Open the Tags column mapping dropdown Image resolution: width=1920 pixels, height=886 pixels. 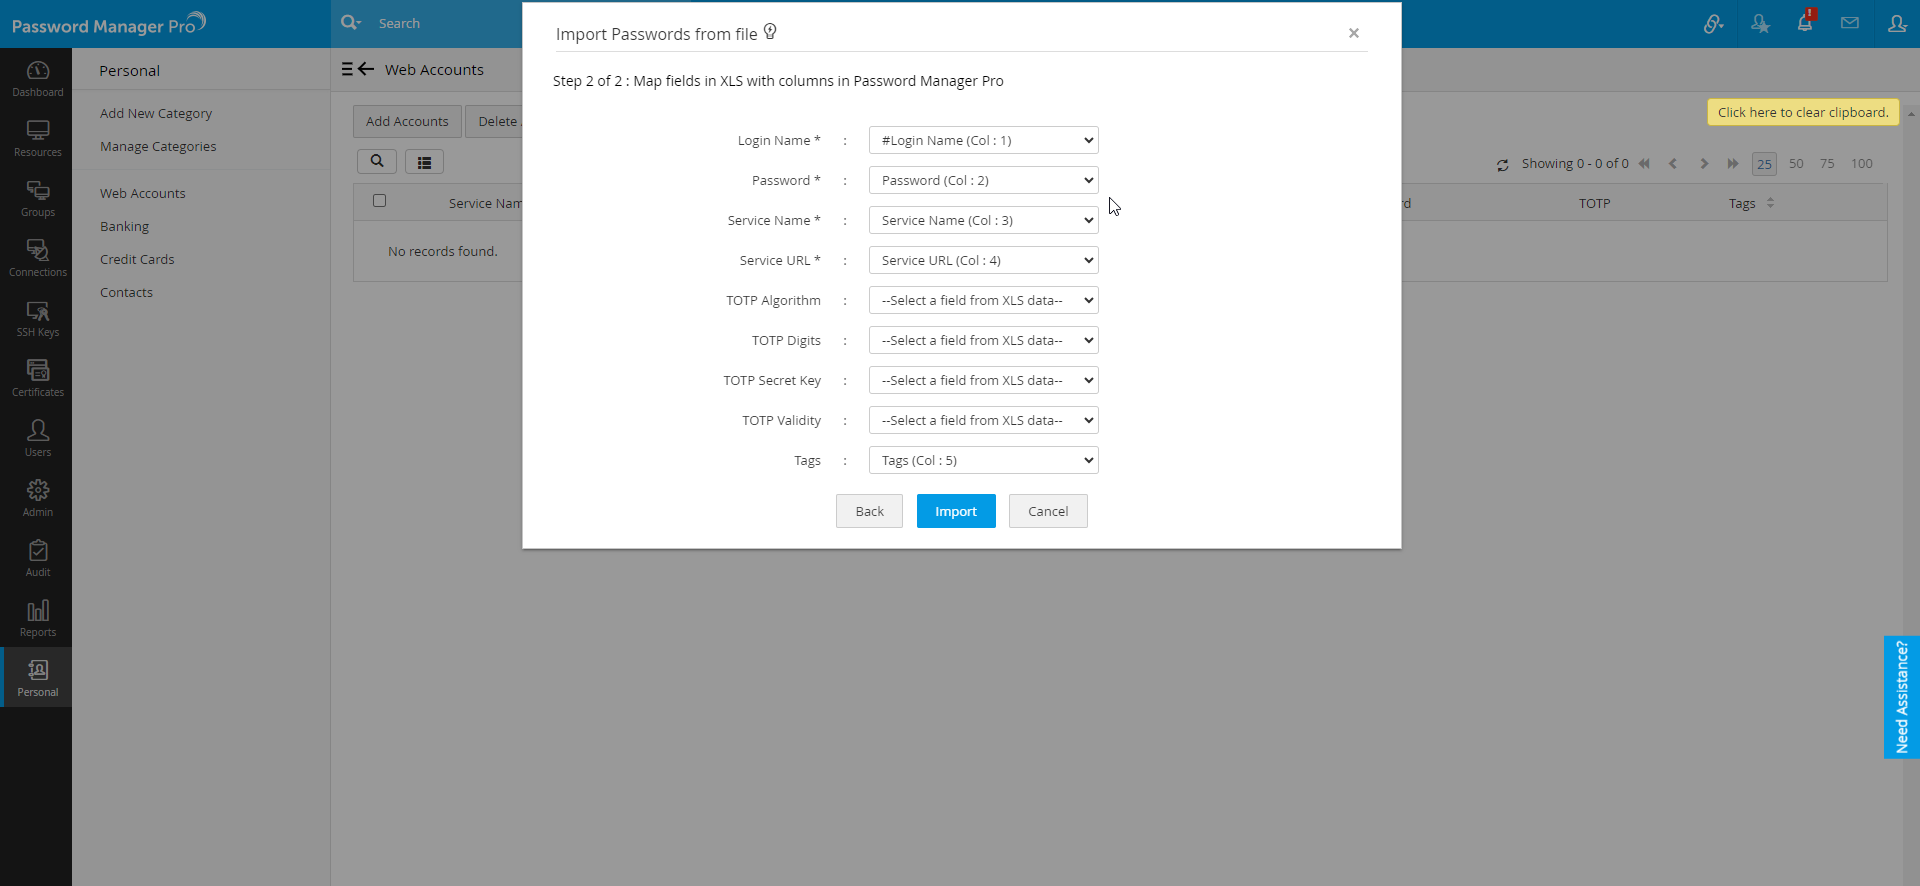[983, 460]
